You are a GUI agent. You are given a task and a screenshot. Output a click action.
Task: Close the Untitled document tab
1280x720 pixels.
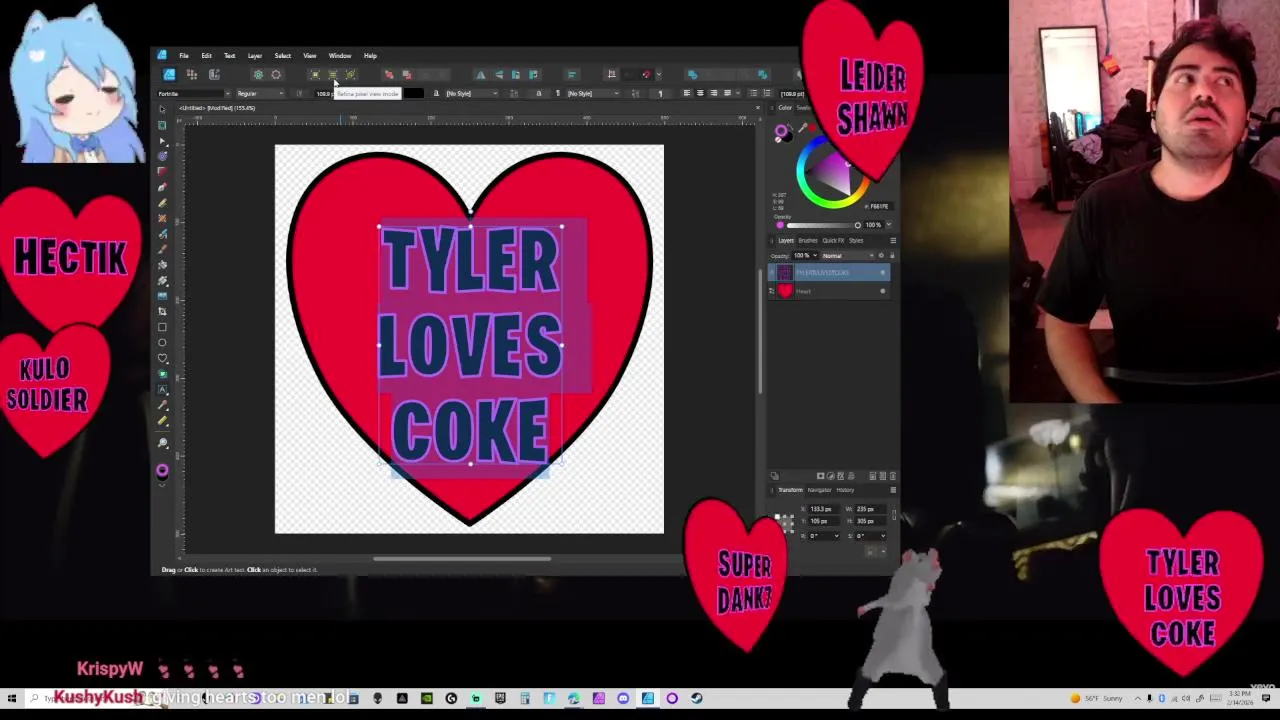click(x=757, y=108)
